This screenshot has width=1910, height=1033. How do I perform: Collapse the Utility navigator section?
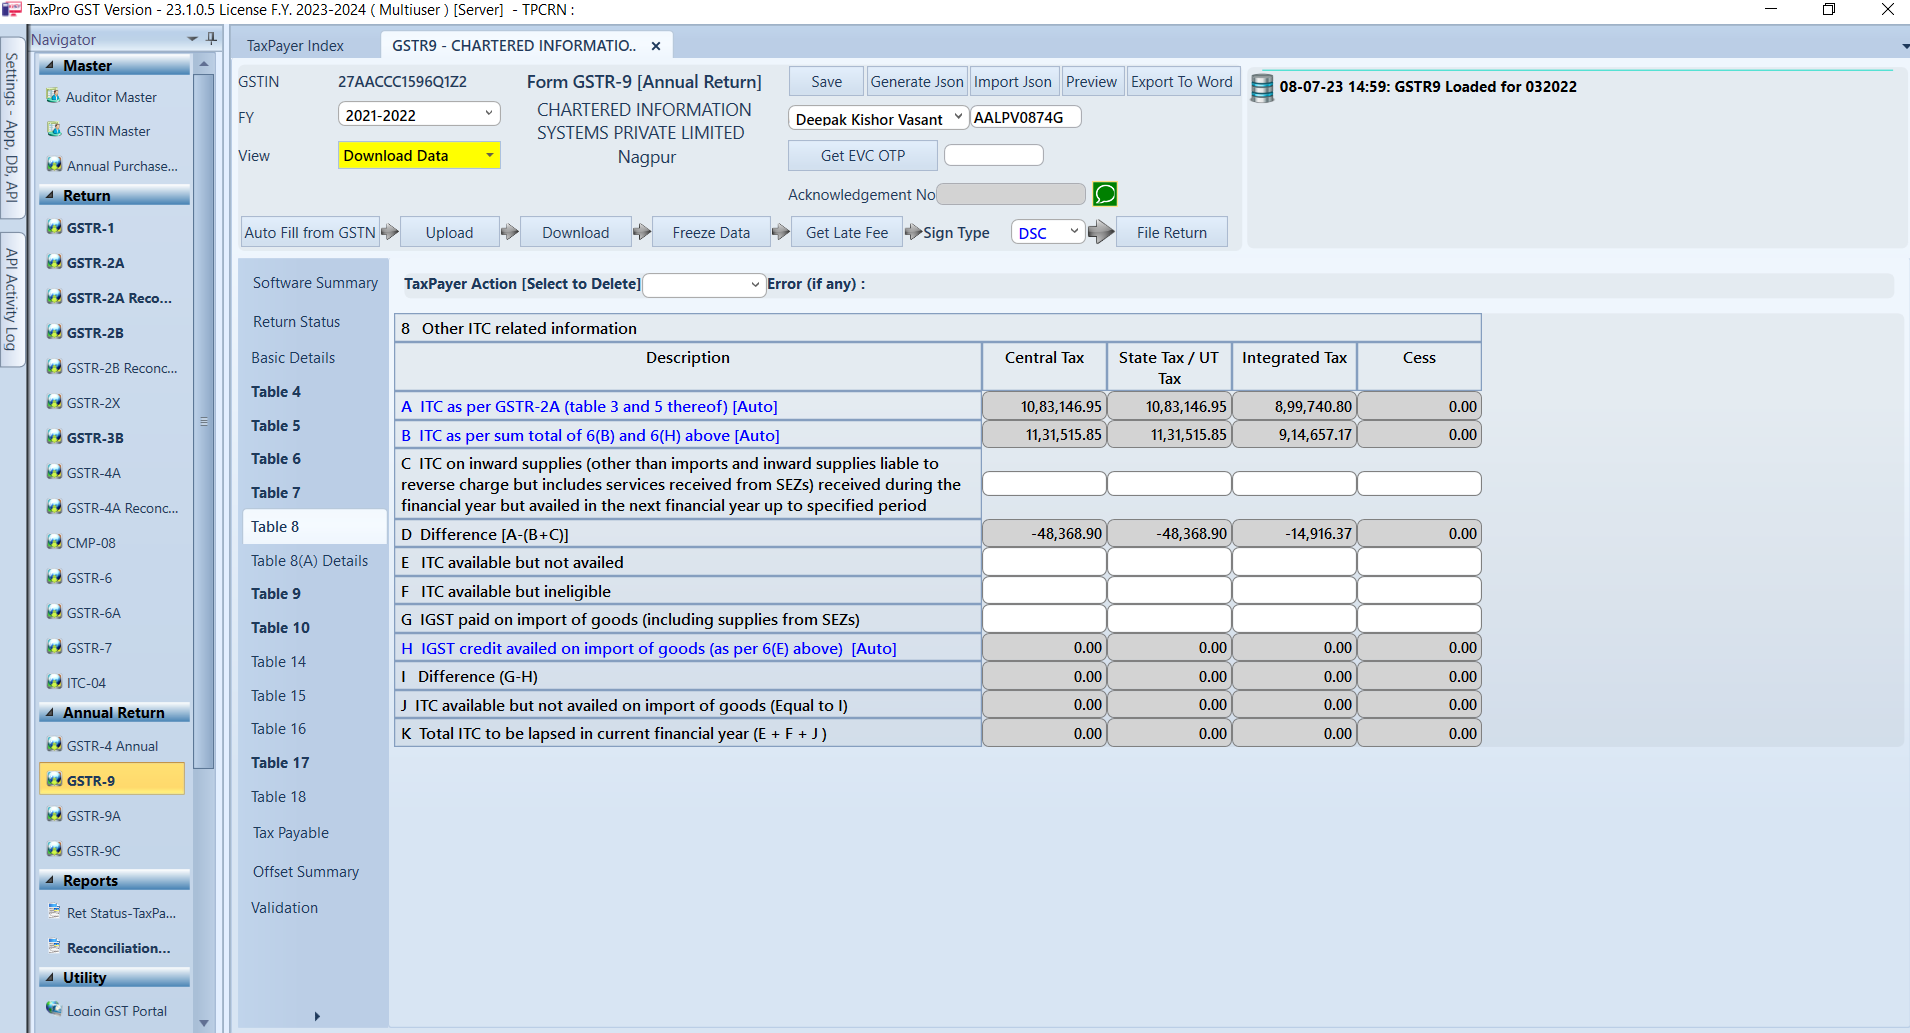[50, 977]
